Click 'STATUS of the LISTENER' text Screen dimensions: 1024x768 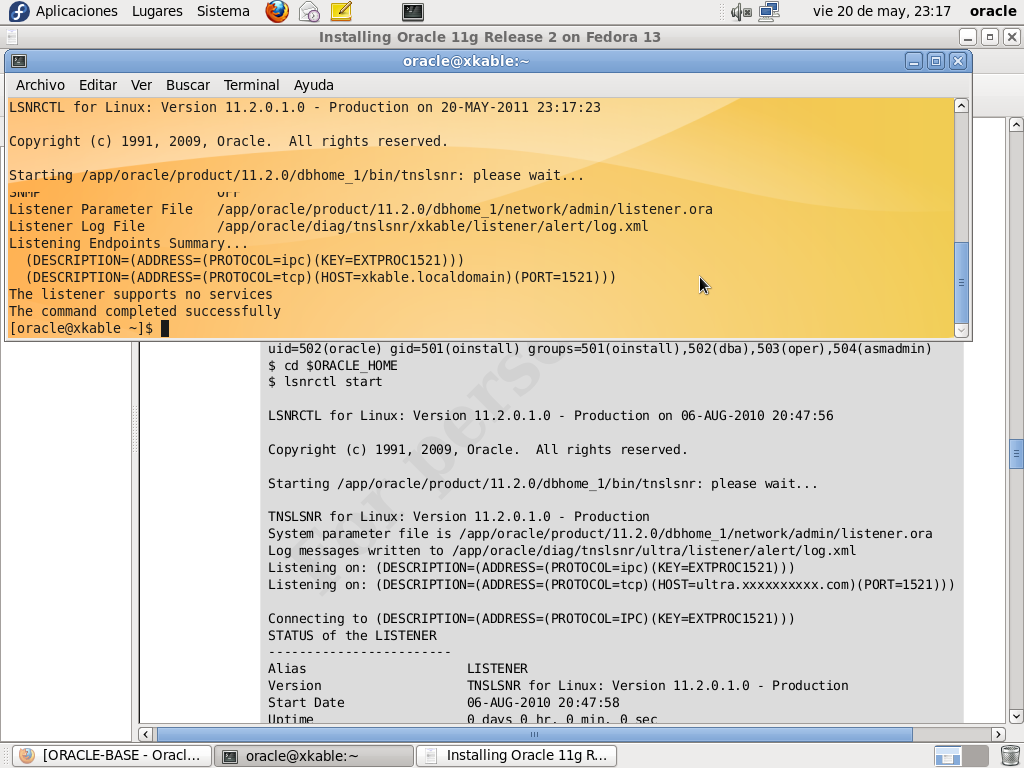tap(353, 635)
